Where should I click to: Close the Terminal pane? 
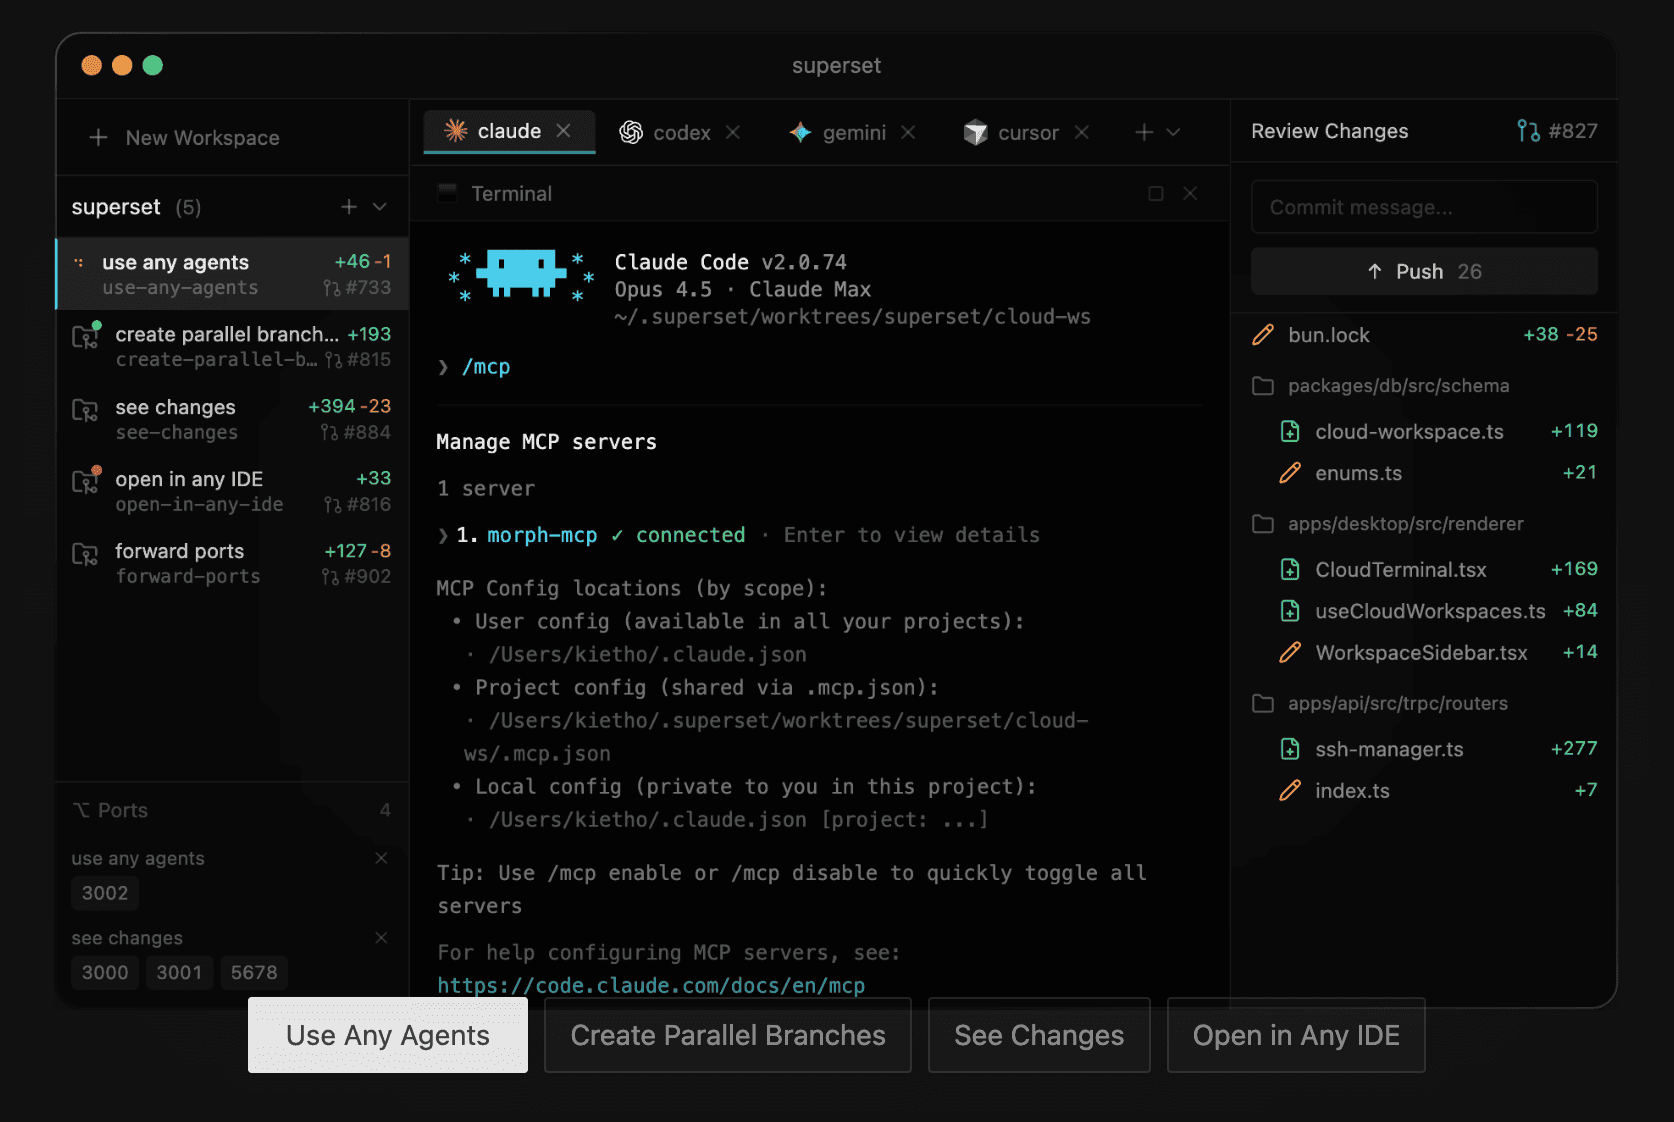click(x=1190, y=194)
